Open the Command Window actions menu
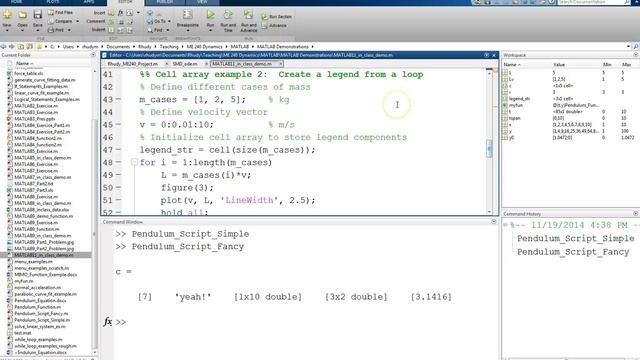This screenshot has width=640, height=360. click(494, 222)
